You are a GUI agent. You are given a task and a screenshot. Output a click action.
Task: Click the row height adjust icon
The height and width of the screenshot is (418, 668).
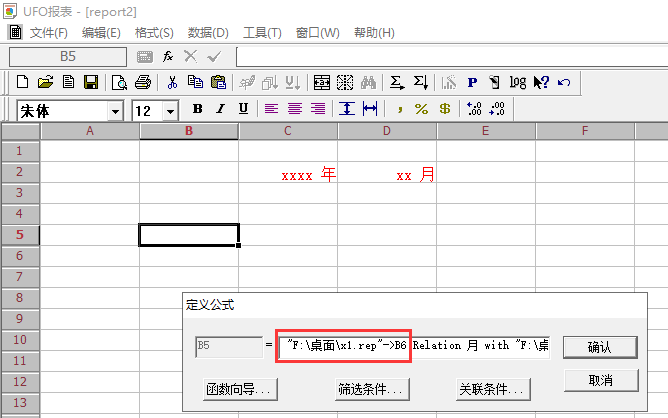[x=347, y=109]
